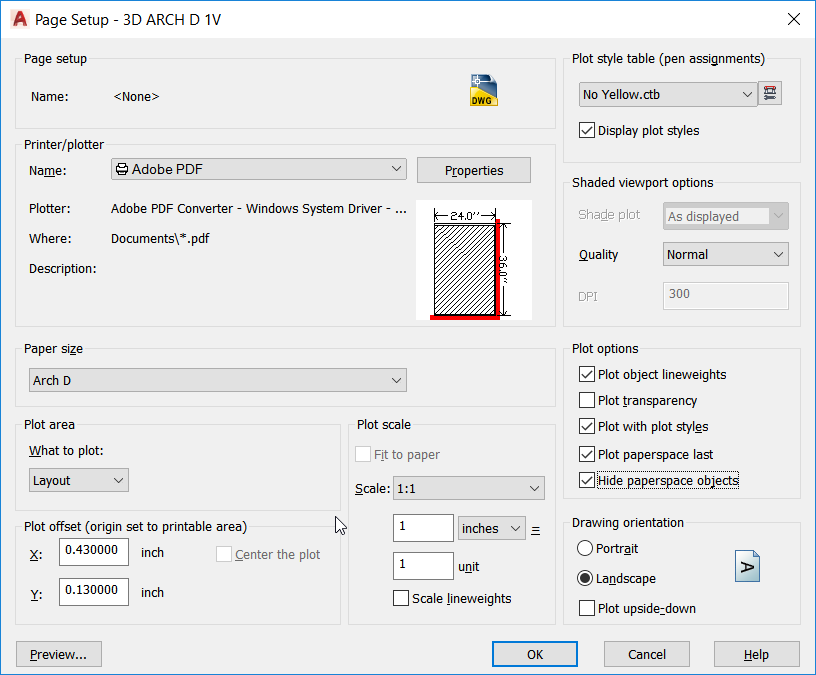The height and width of the screenshot is (675, 816).
Task: Click the DWG file icon in Page setup
Action: 483,90
